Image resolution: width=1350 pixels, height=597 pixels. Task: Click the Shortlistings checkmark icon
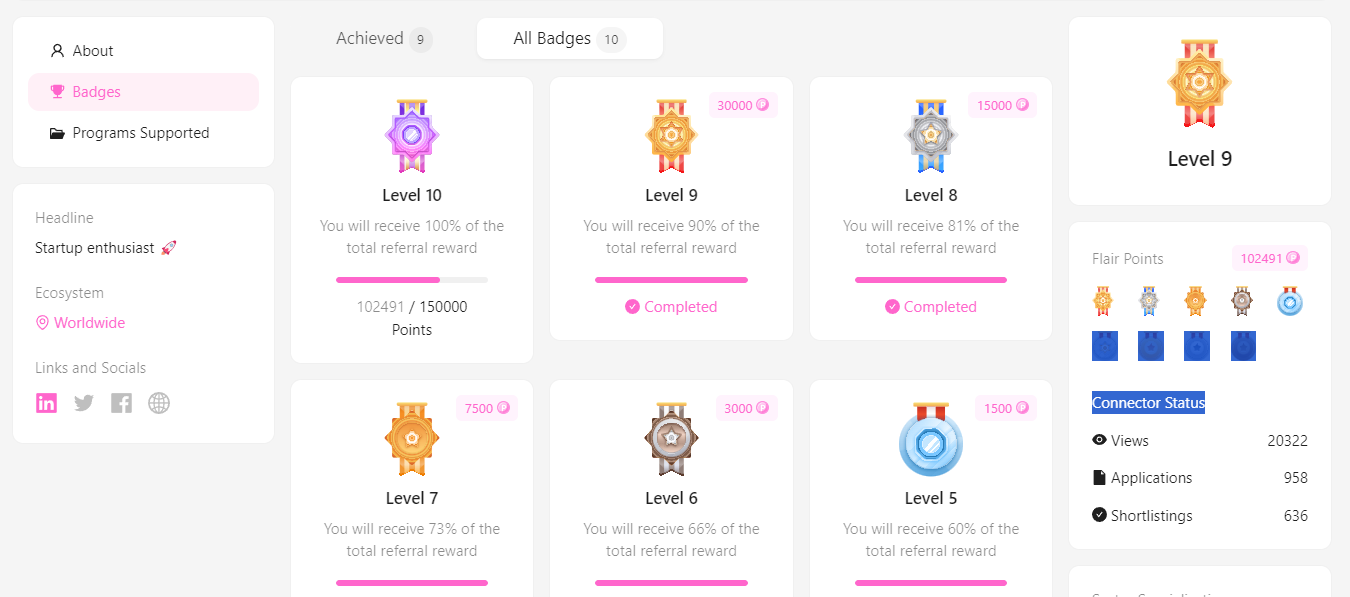1097,515
